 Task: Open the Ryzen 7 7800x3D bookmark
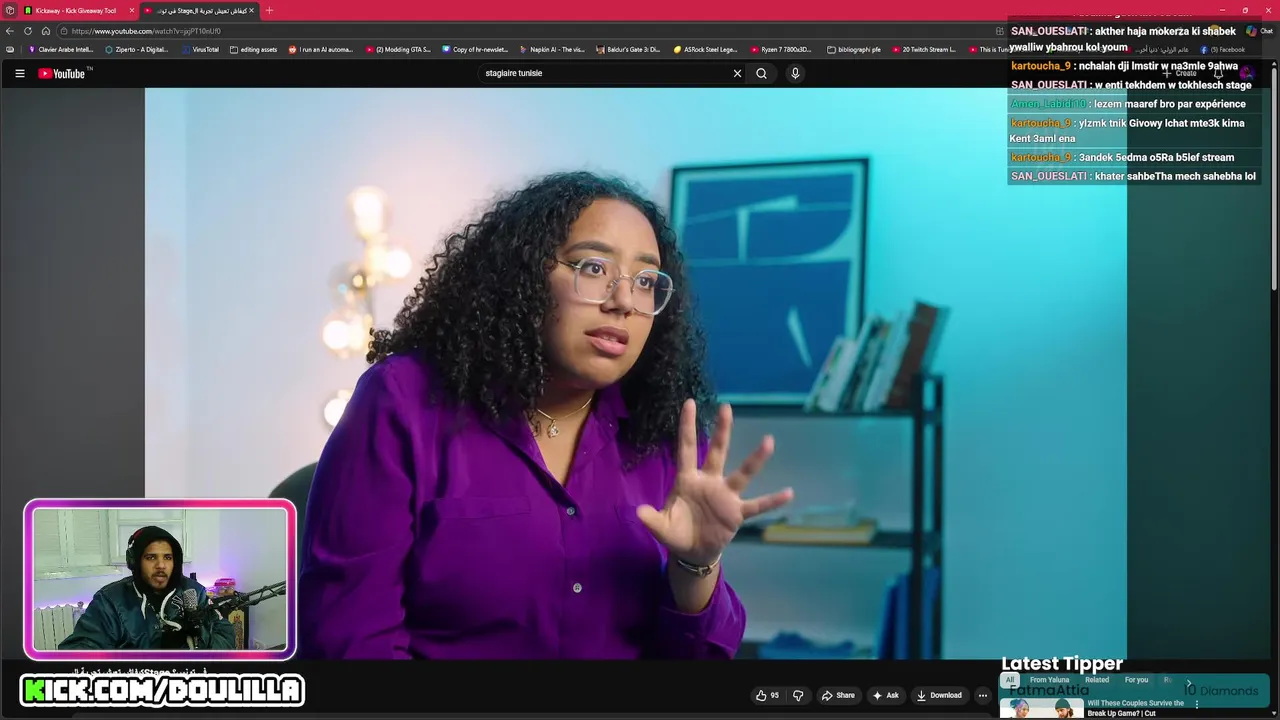tap(781, 49)
